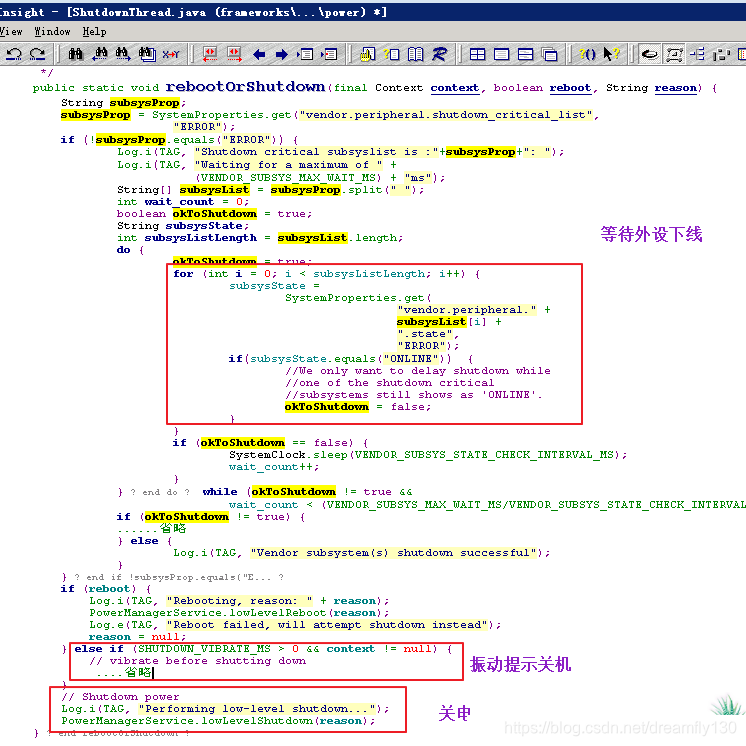746x746 pixels.
Task: Click the connected-blocks toolbar icon
Action: coord(721,54)
